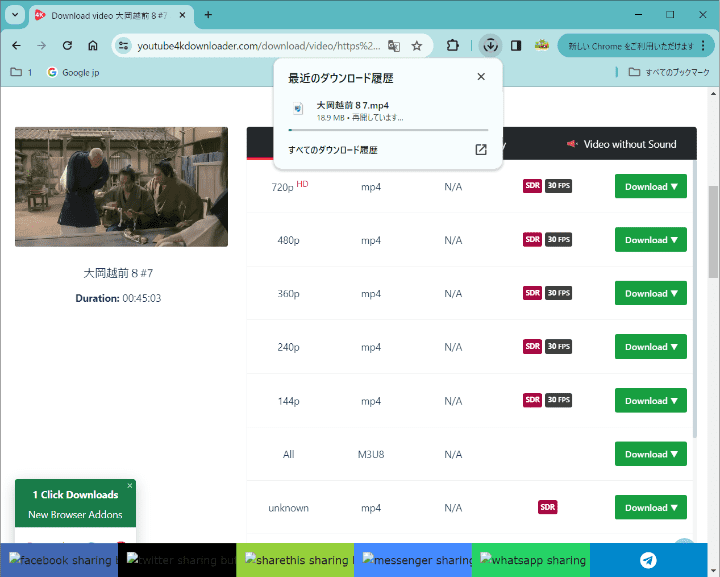Expand the 144p Download dropdown

click(650, 400)
